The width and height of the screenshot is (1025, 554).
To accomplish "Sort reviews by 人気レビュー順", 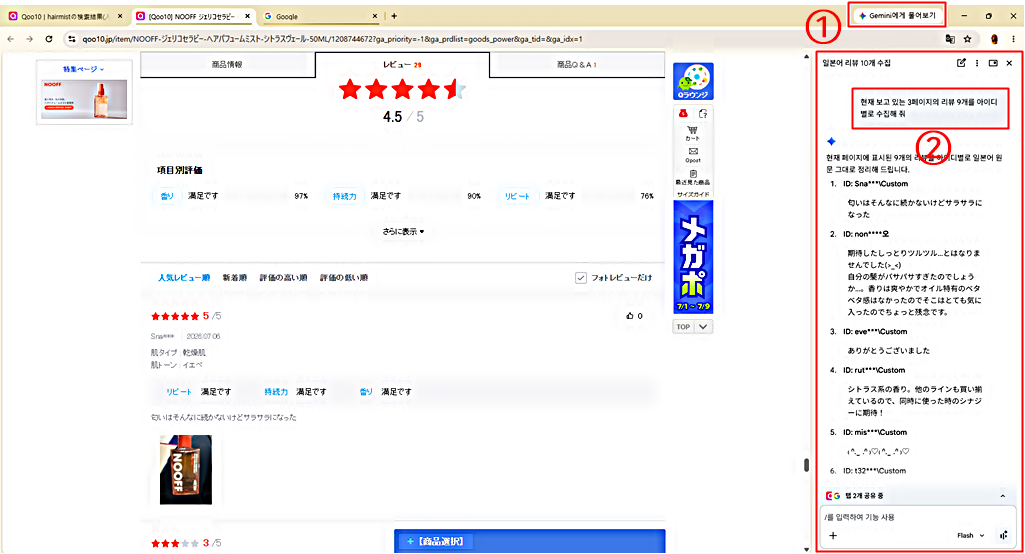I will (x=184, y=278).
